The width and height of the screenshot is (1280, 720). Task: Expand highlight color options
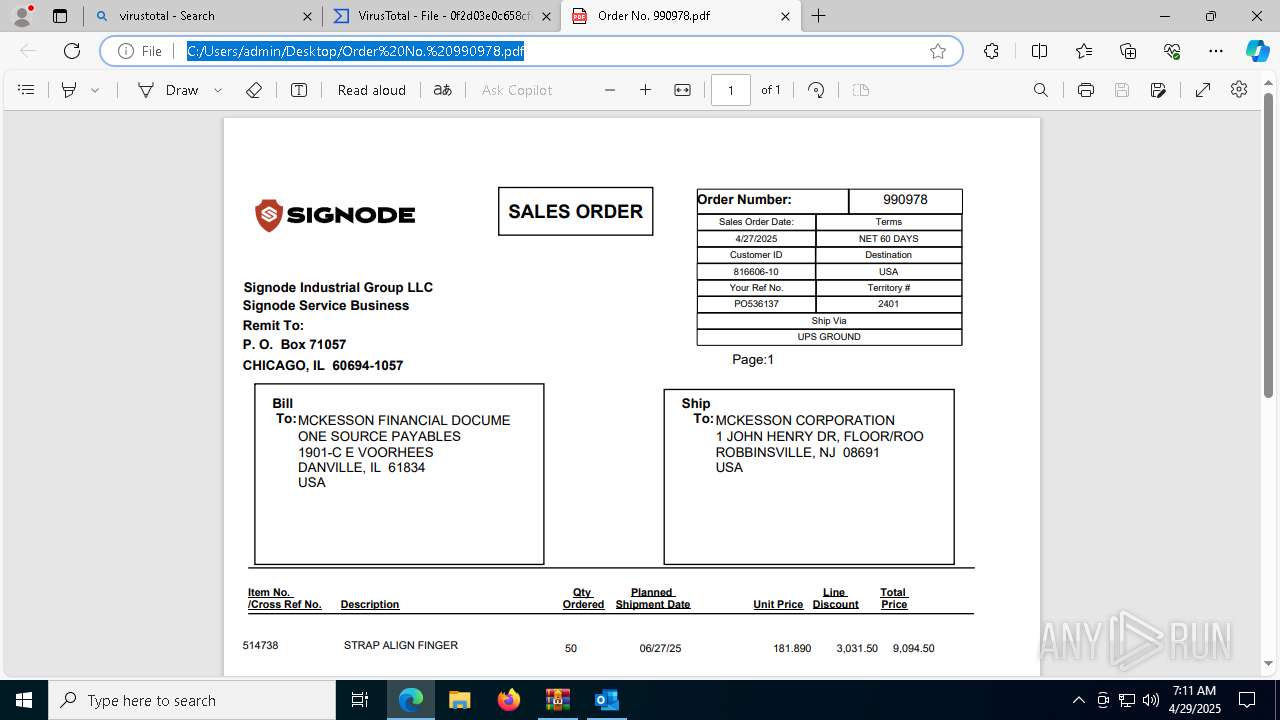[95, 90]
